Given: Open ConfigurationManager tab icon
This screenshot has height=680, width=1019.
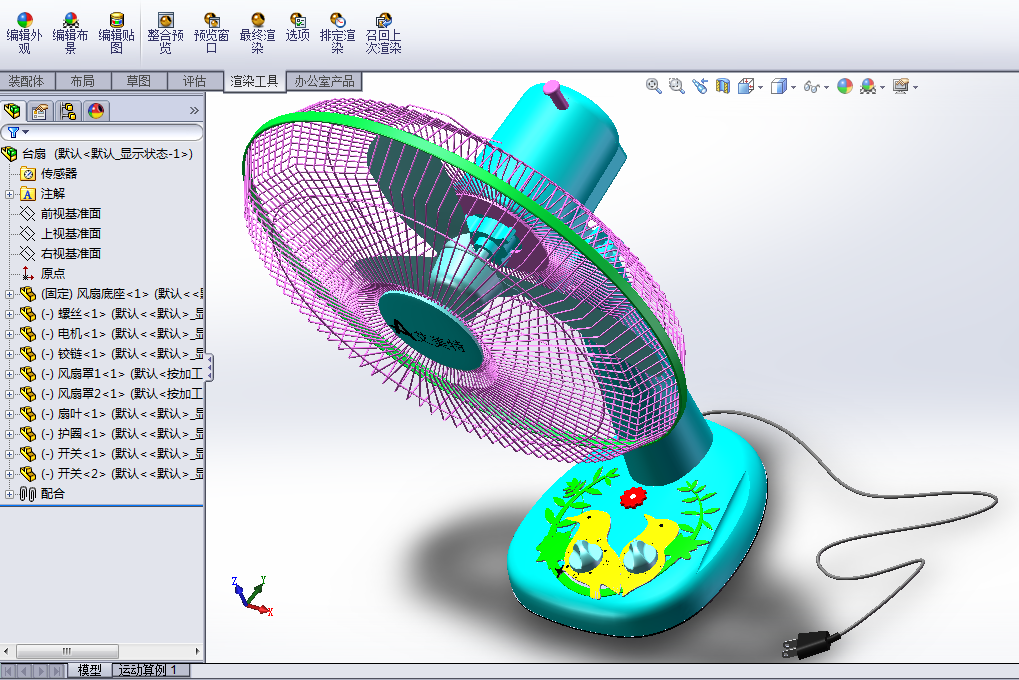Looking at the screenshot, I should pyautogui.click(x=68, y=111).
